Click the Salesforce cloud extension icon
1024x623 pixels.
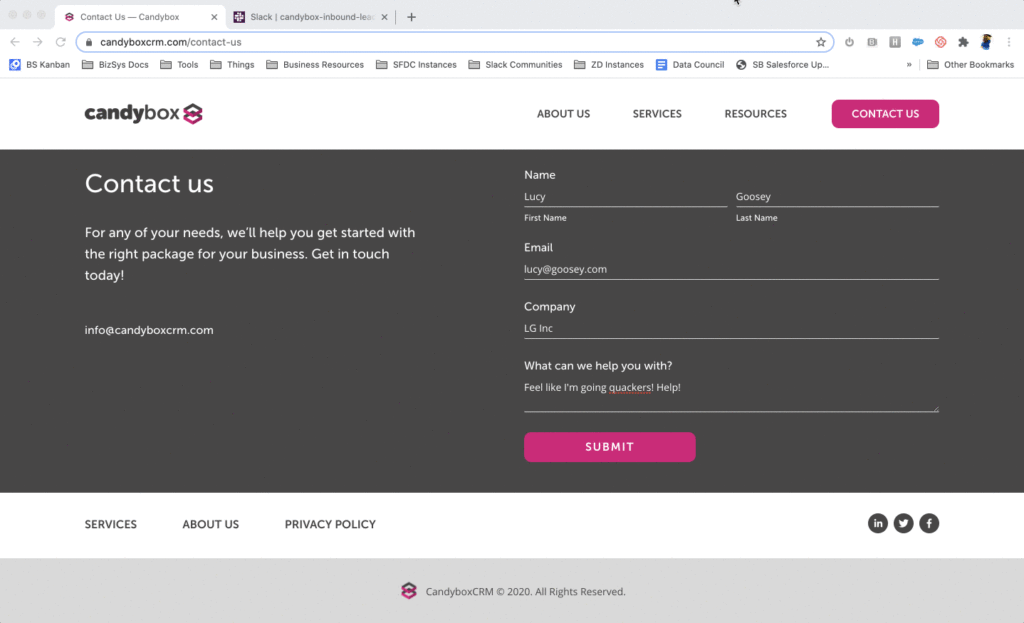918,42
